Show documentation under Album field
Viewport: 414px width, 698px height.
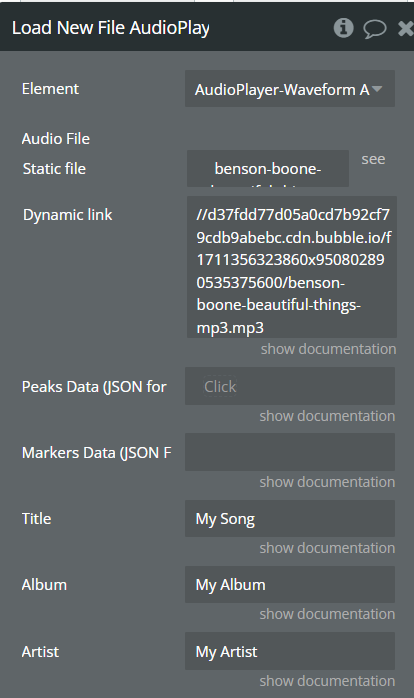tap(327, 614)
